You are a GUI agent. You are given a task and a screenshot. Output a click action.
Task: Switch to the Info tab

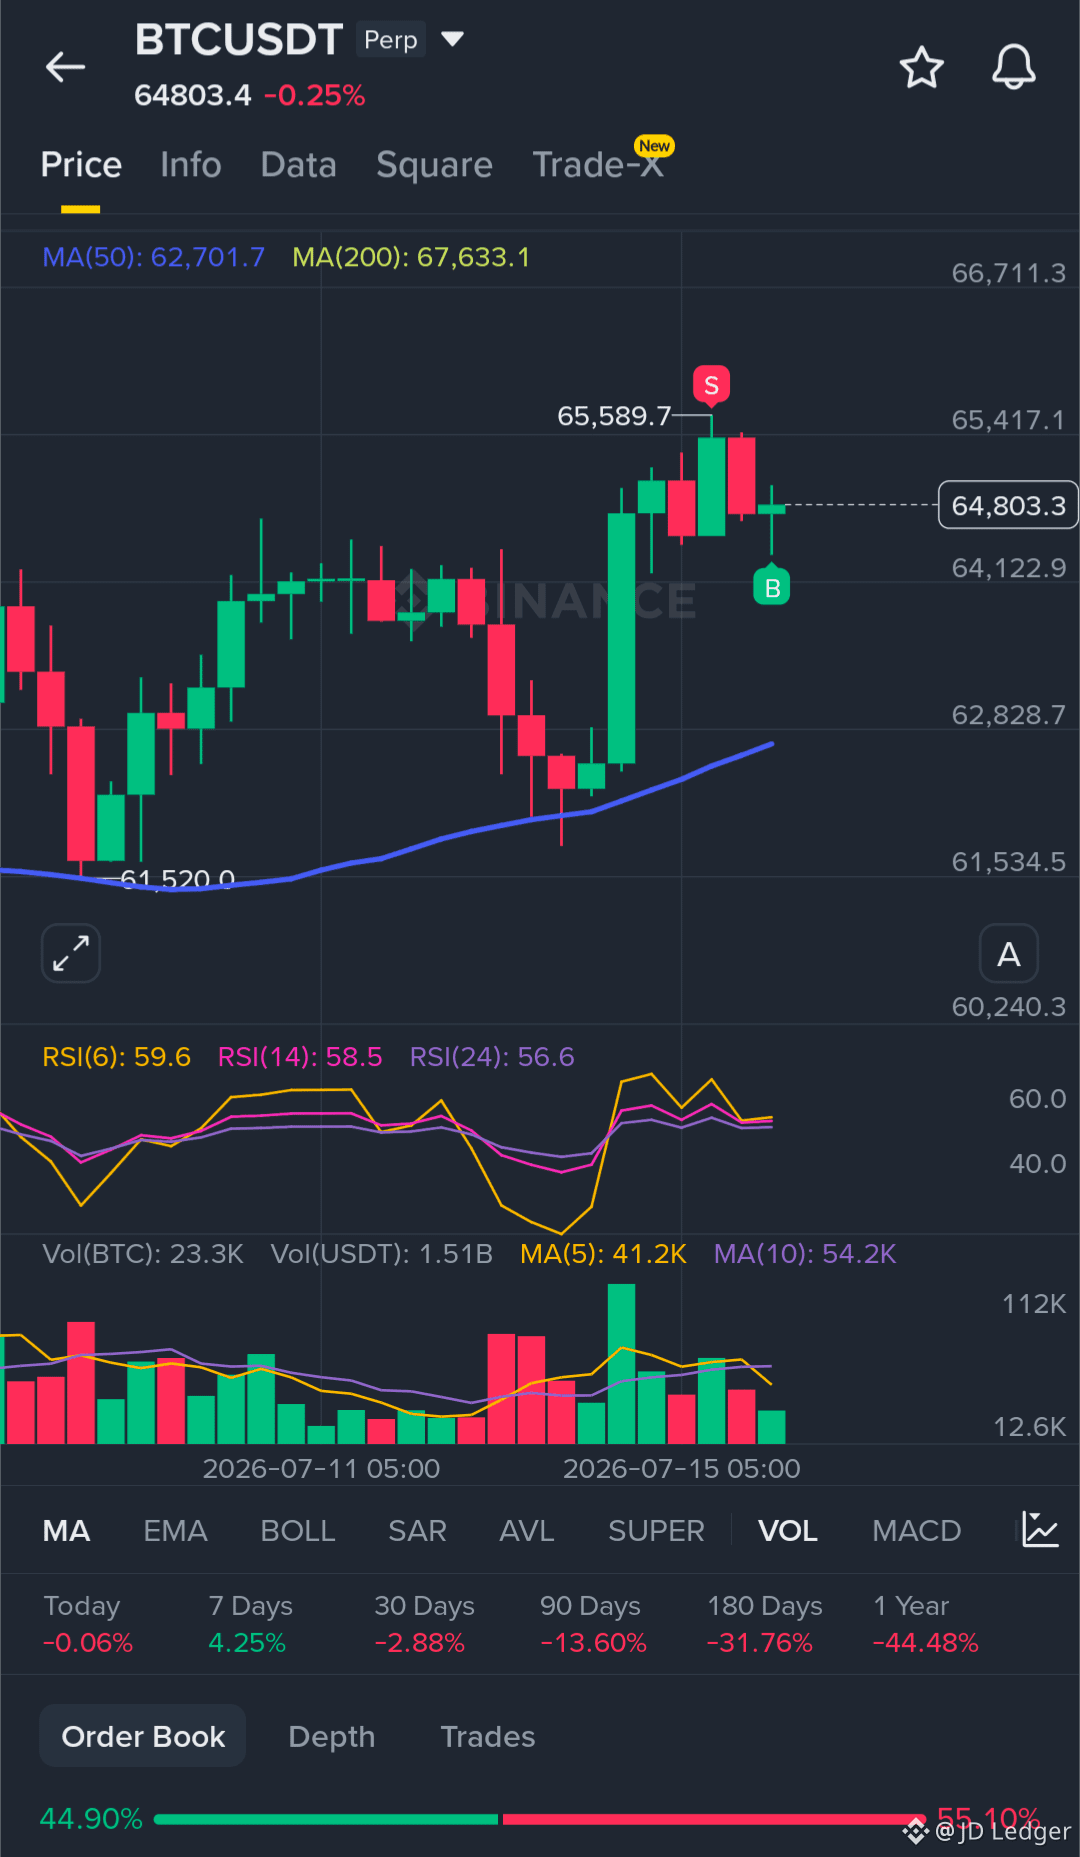[191, 165]
